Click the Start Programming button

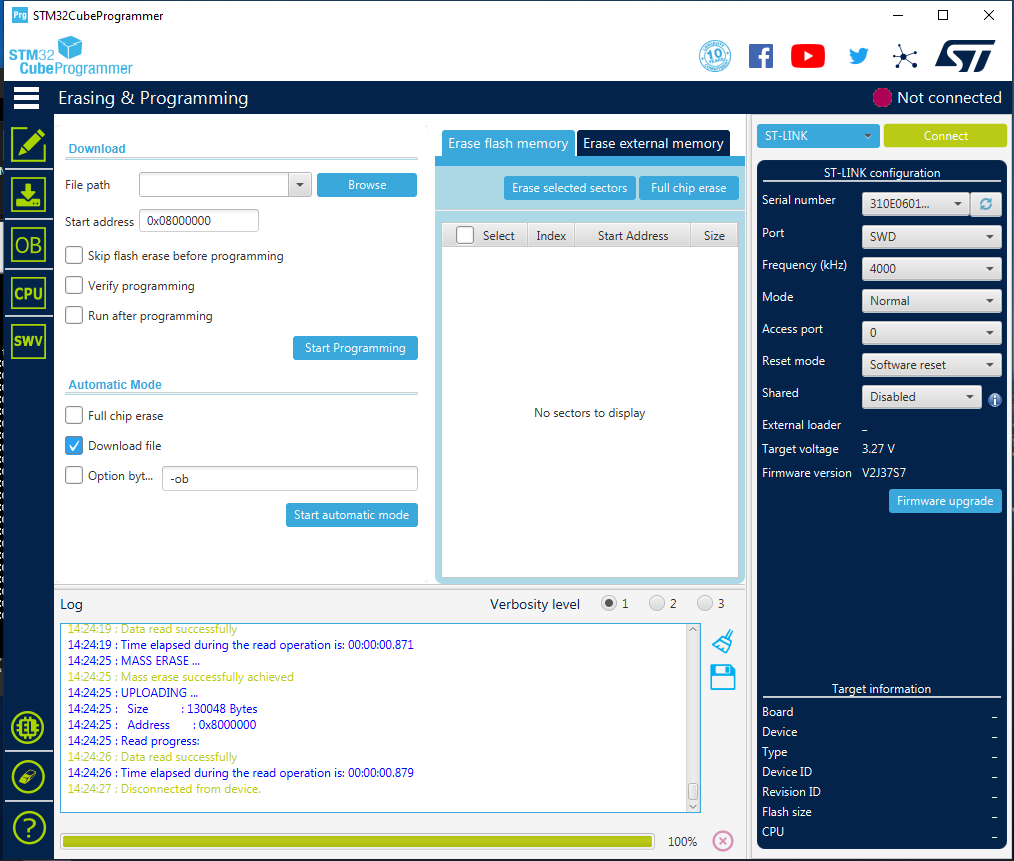[x=355, y=348]
